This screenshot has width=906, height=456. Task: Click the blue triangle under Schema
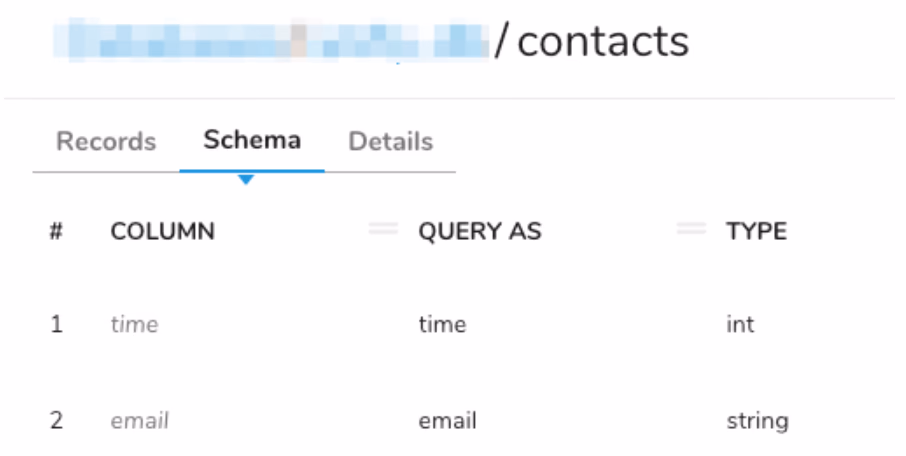[246, 180]
